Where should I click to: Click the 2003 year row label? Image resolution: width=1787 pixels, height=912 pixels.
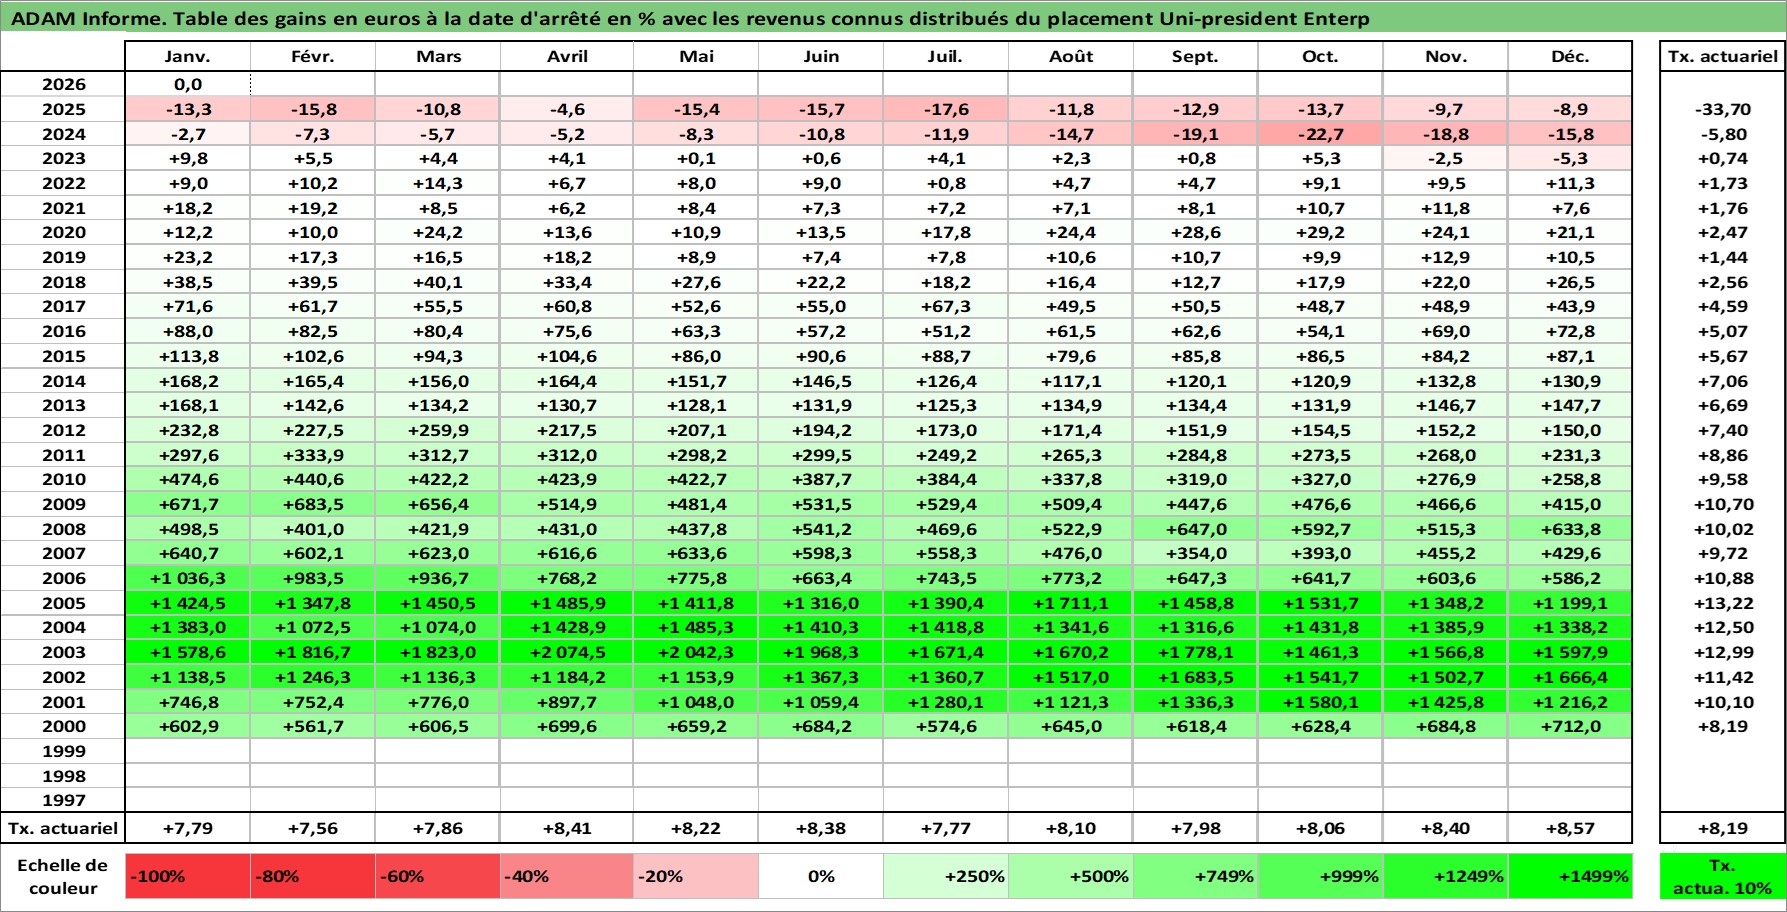point(63,652)
